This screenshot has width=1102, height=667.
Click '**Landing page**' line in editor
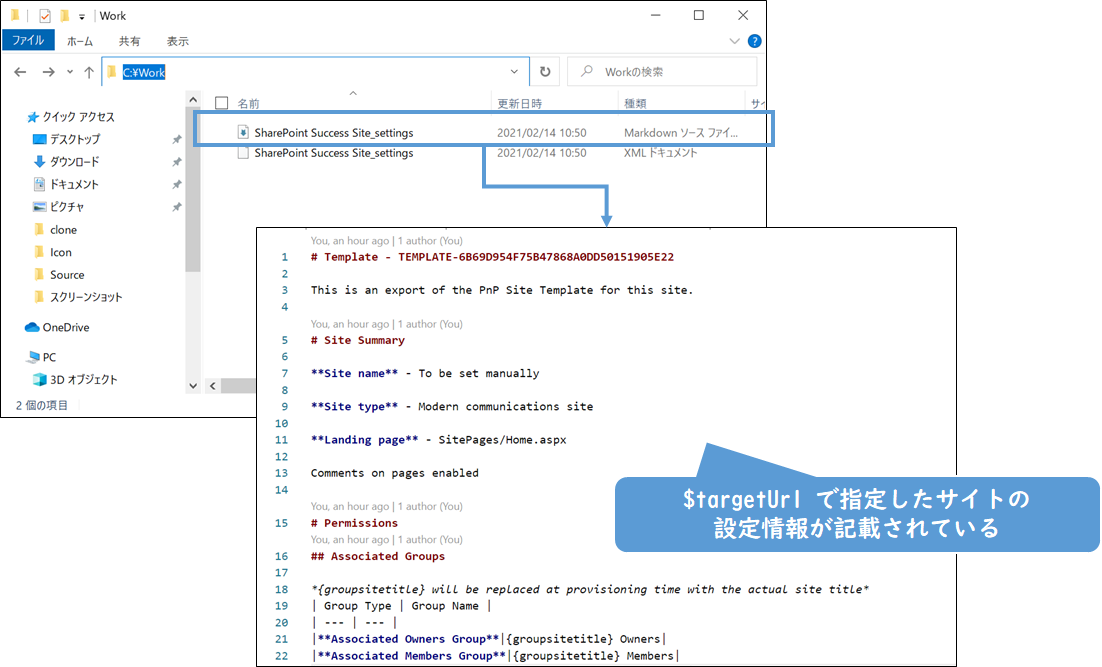[439, 440]
